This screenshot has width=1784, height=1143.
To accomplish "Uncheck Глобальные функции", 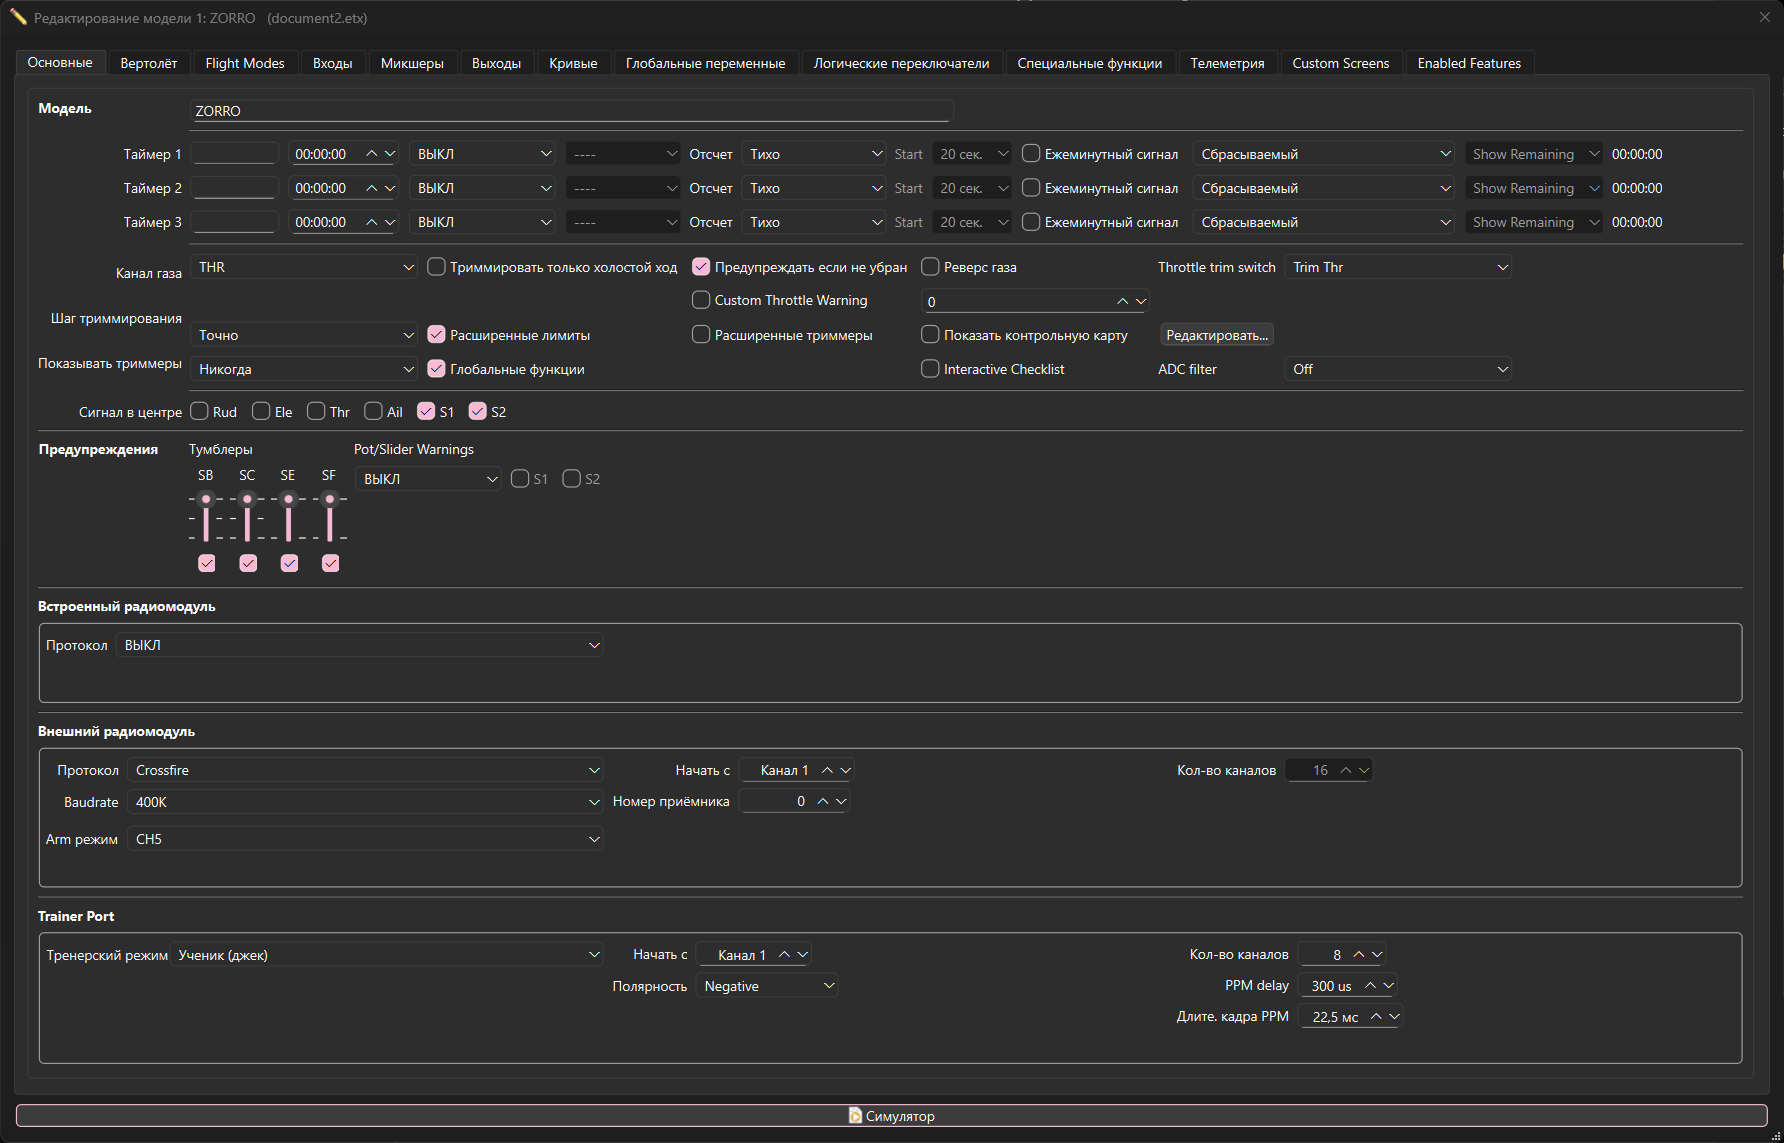I will click(436, 369).
